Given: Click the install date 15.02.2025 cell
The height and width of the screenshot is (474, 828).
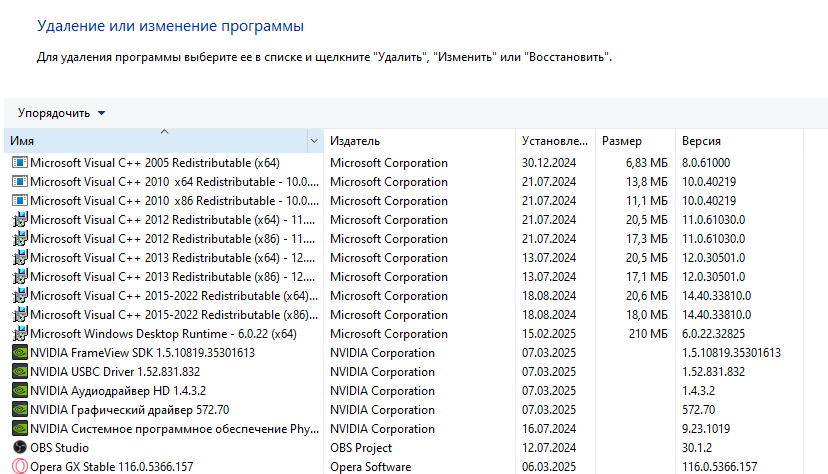Looking at the screenshot, I should [549, 334].
